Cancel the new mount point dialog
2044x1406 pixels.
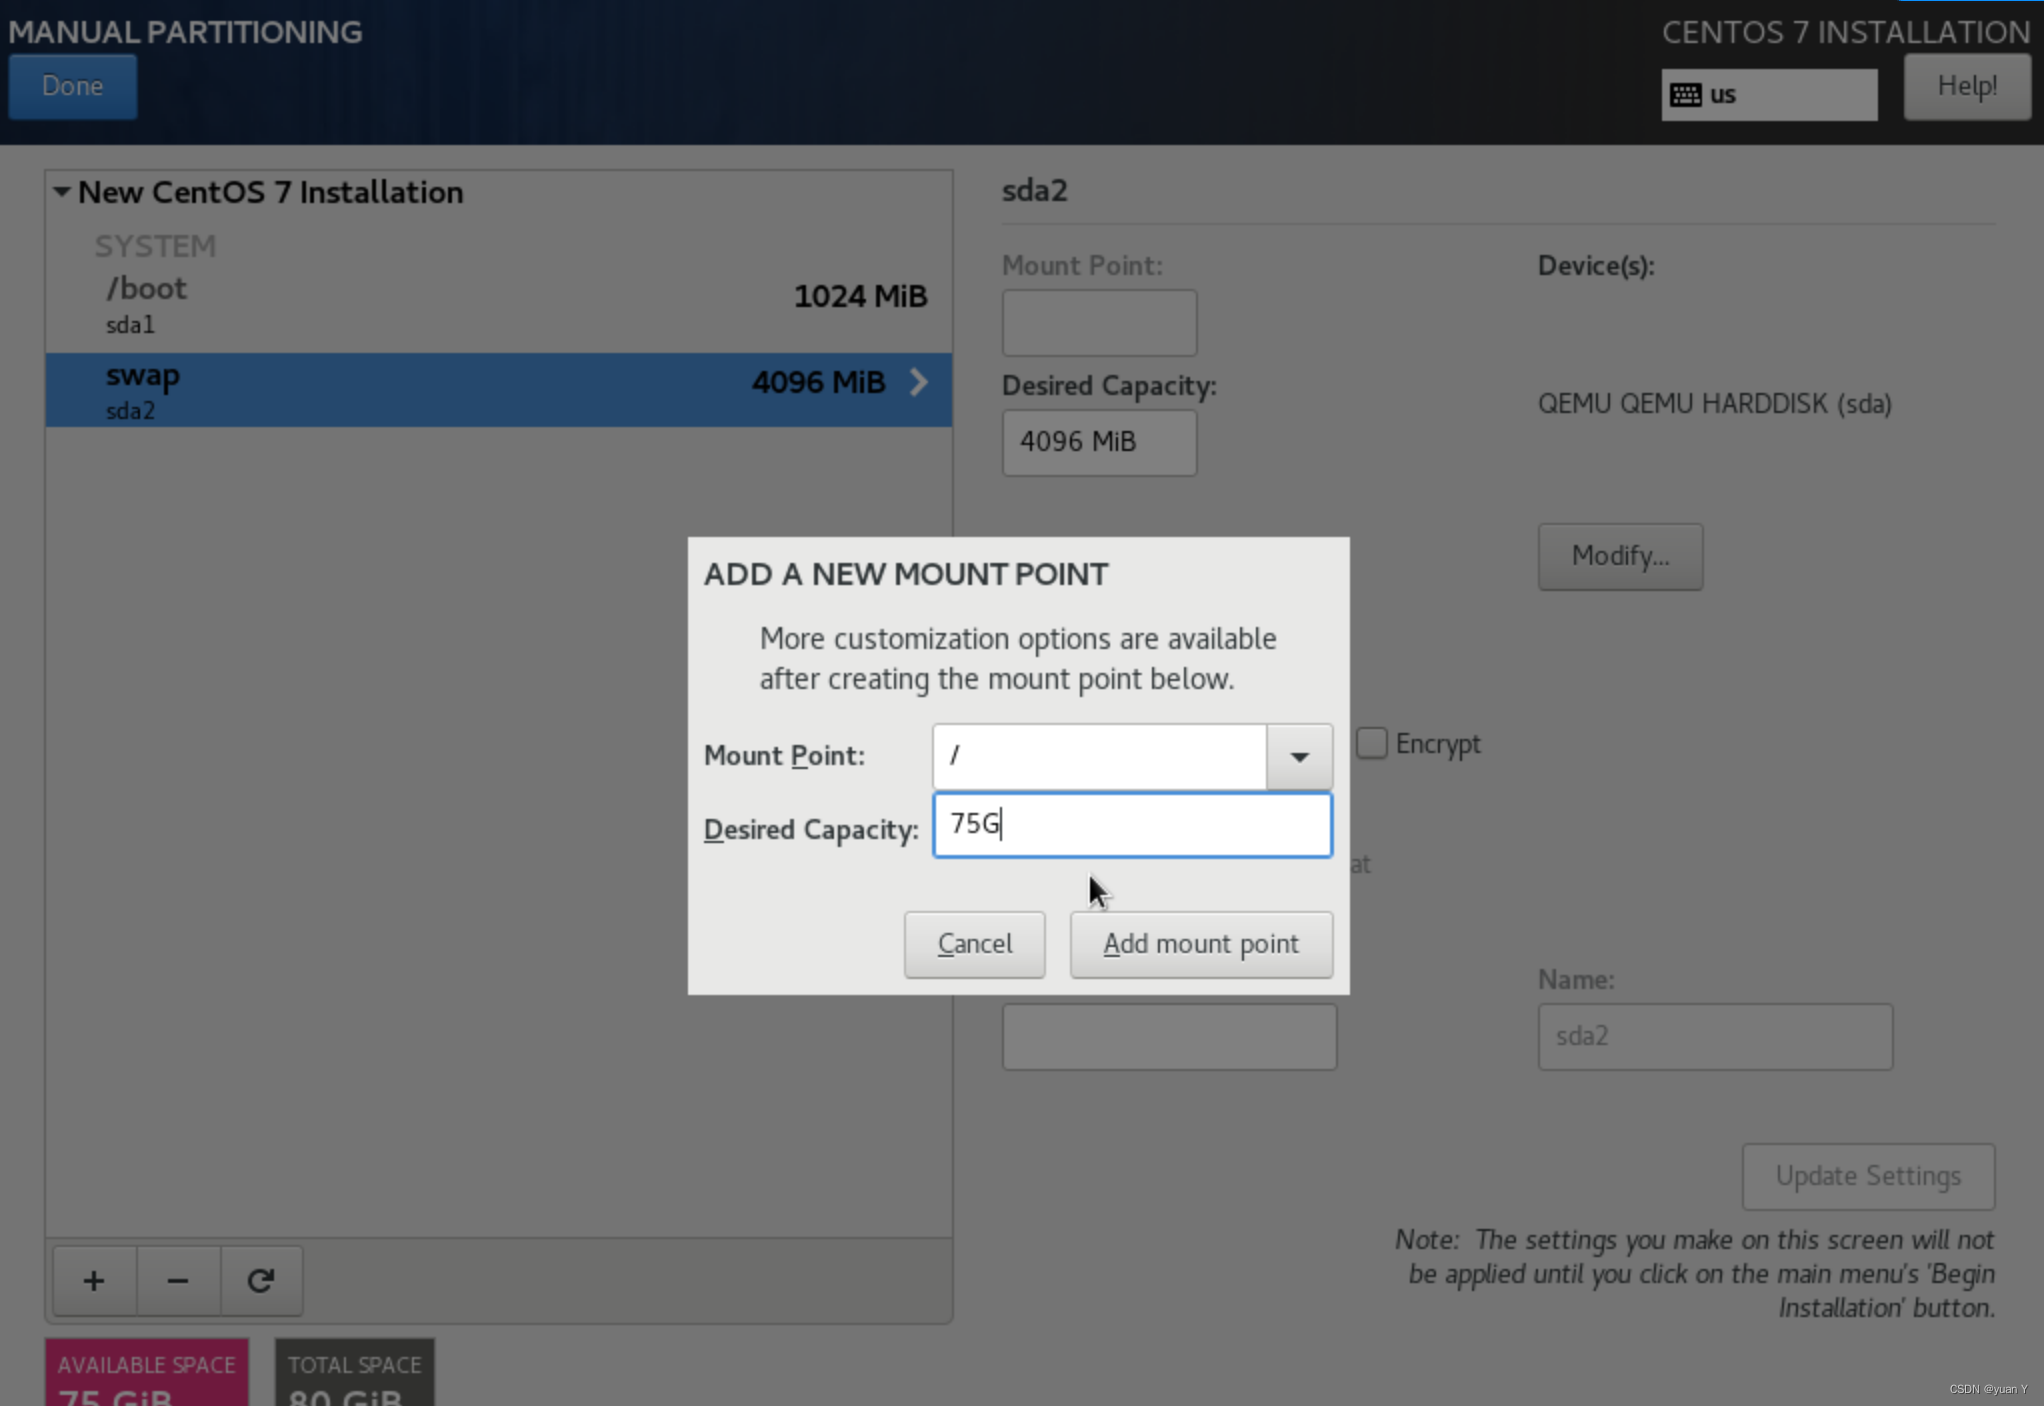click(x=974, y=944)
